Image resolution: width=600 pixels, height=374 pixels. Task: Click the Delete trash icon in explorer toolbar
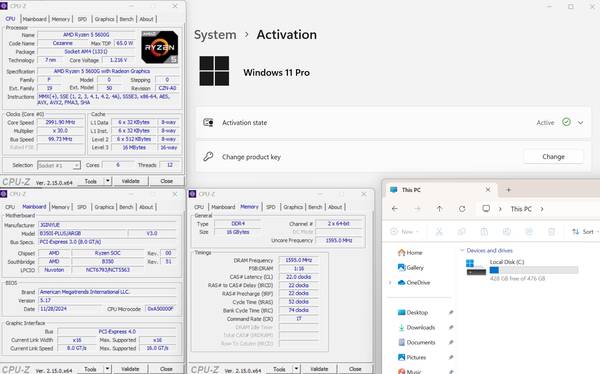pyautogui.click(x=551, y=232)
